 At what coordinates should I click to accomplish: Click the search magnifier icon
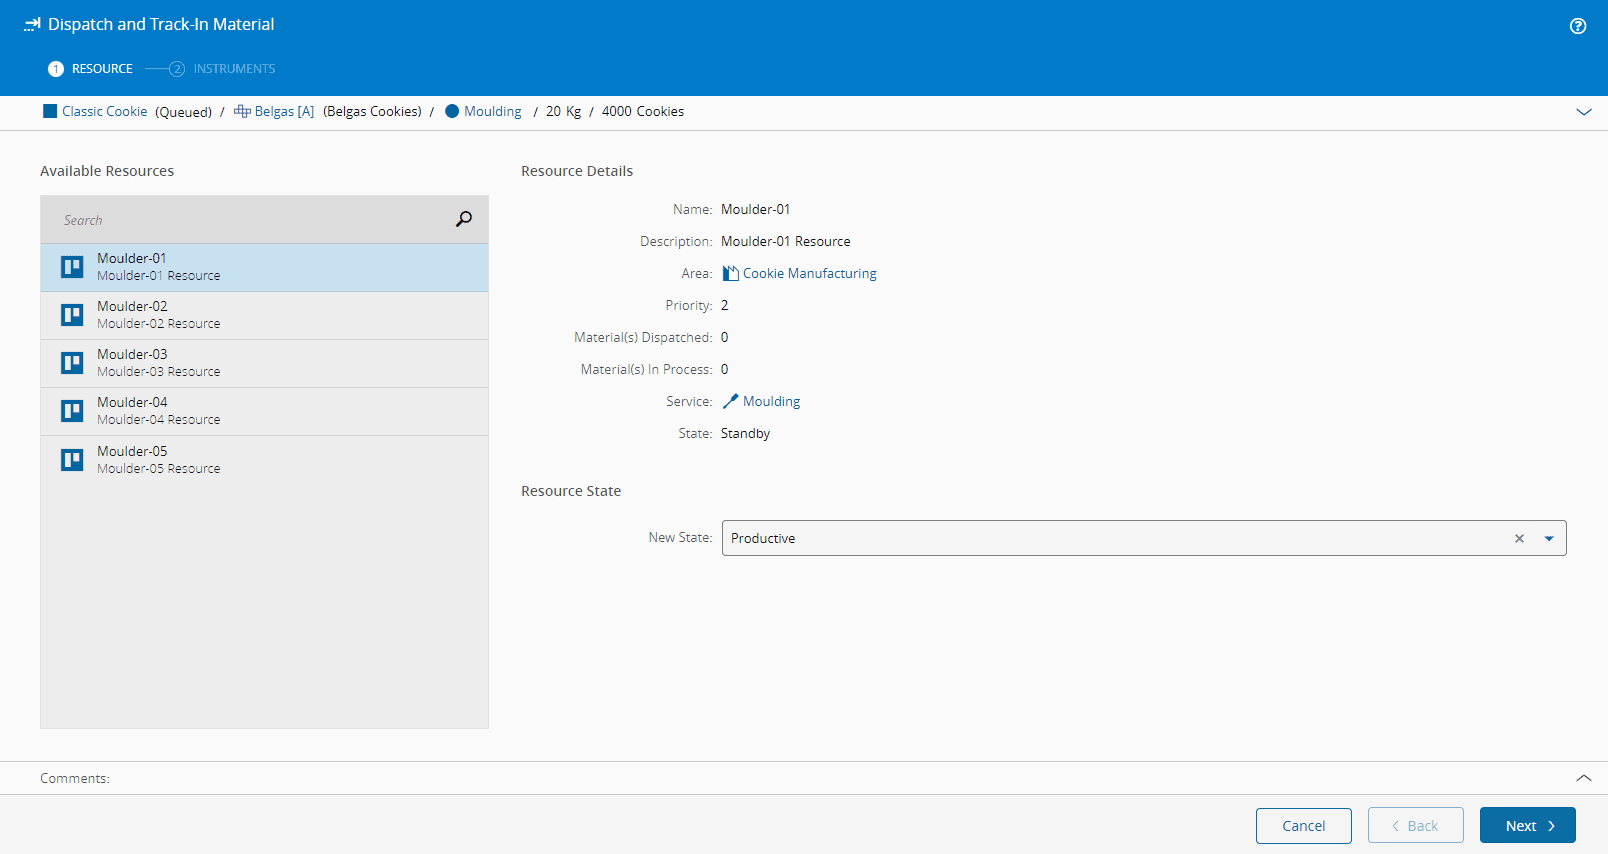pos(464,219)
